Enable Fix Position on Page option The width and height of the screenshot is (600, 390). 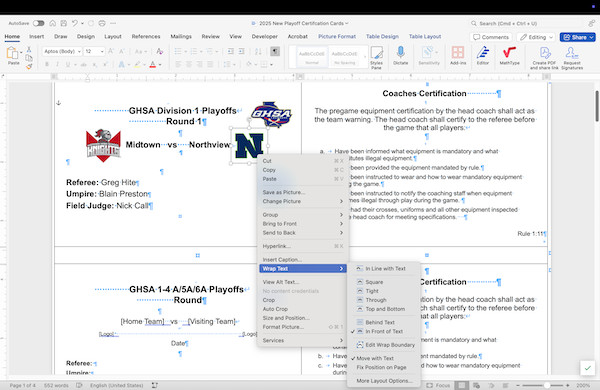point(383,367)
